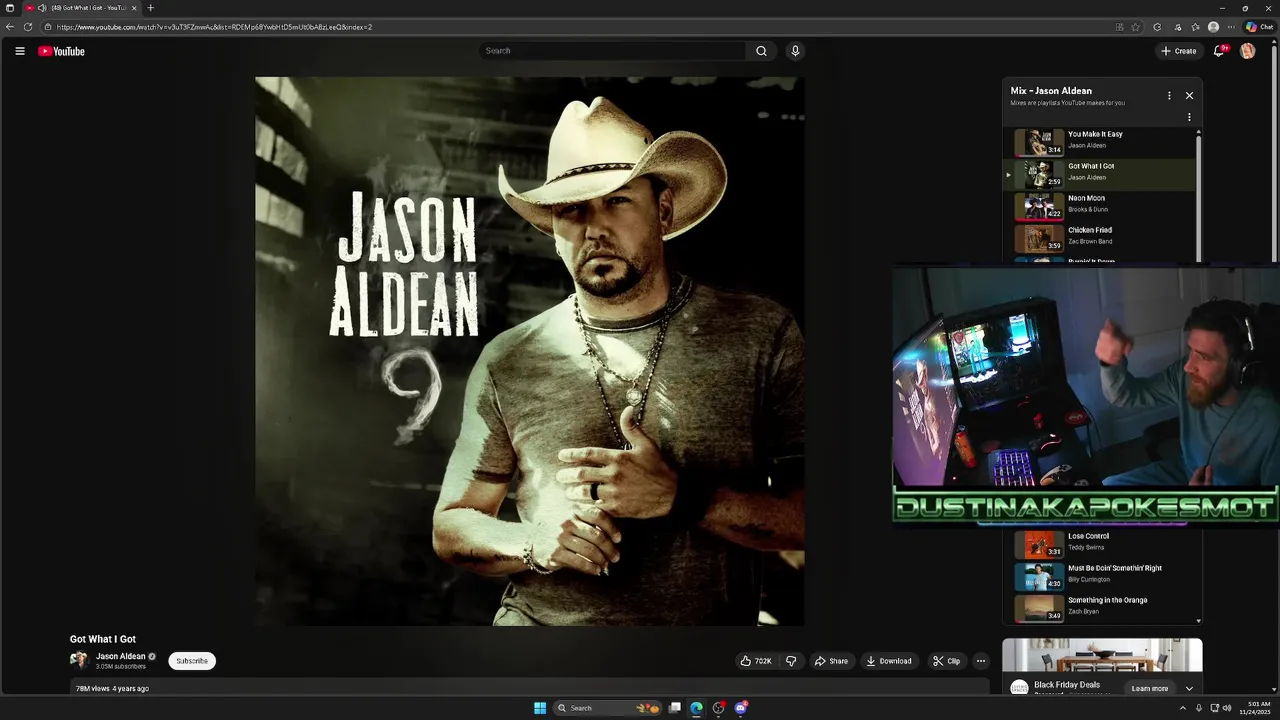Open the Jason Aldean channel link
Viewport: 1280px width, 720px height.
pos(121,656)
